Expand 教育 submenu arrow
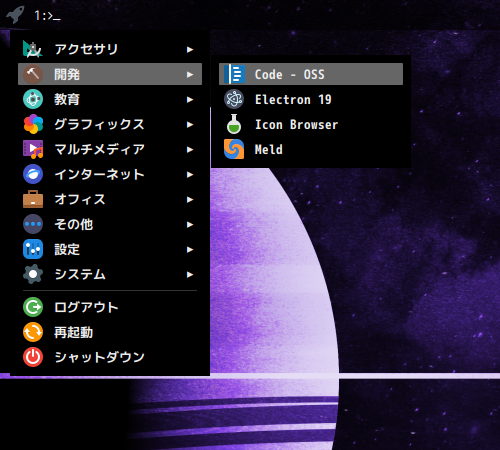The height and width of the screenshot is (450, 500). point(190,99)
